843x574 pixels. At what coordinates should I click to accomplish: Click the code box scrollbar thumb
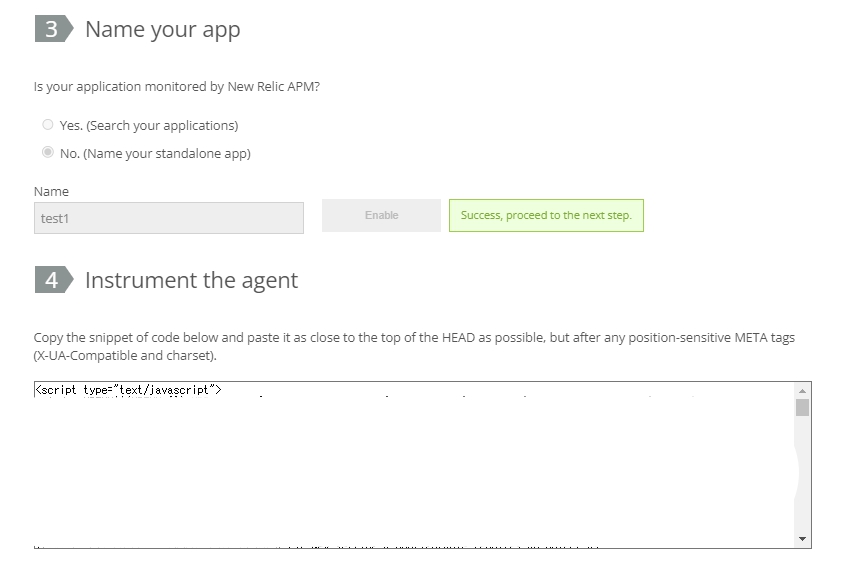(x=802, y=407)
